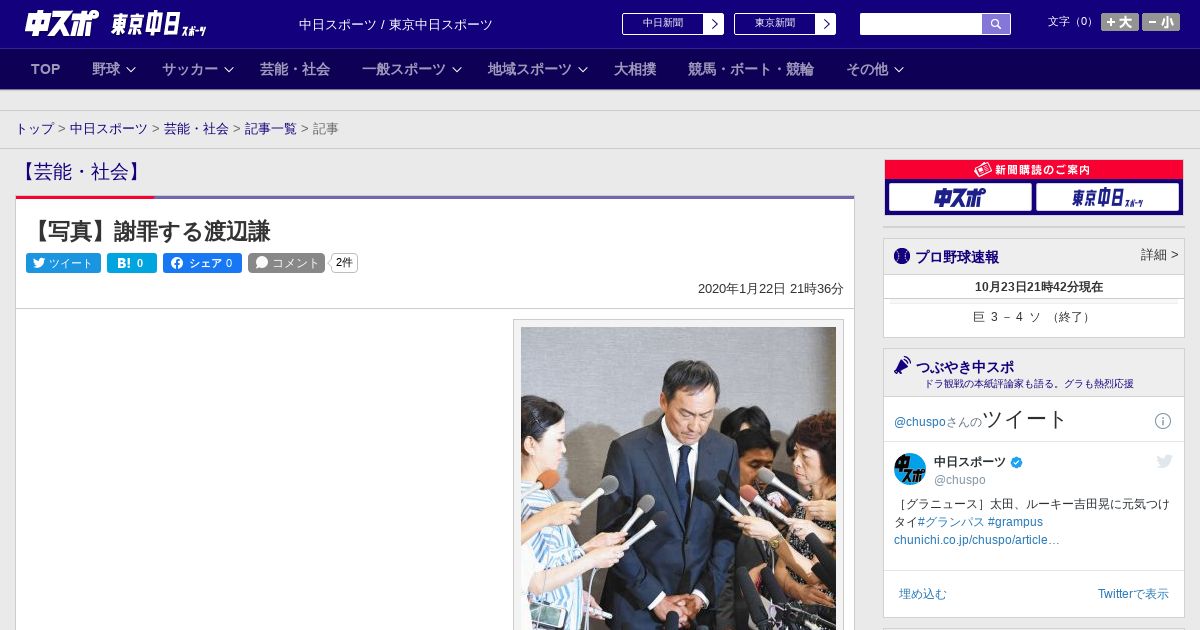
Task: Open the apology press conference photo
Action: point(678,477)
